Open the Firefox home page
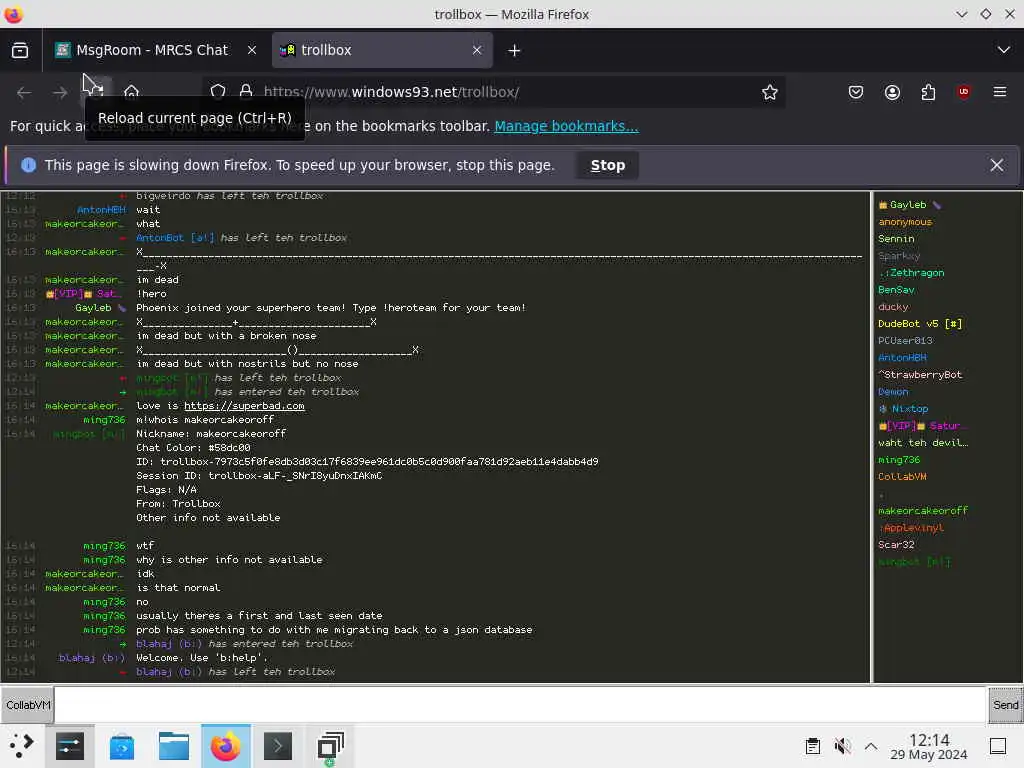The width and height of the screenshot is (1024, 768). point(131,92)
